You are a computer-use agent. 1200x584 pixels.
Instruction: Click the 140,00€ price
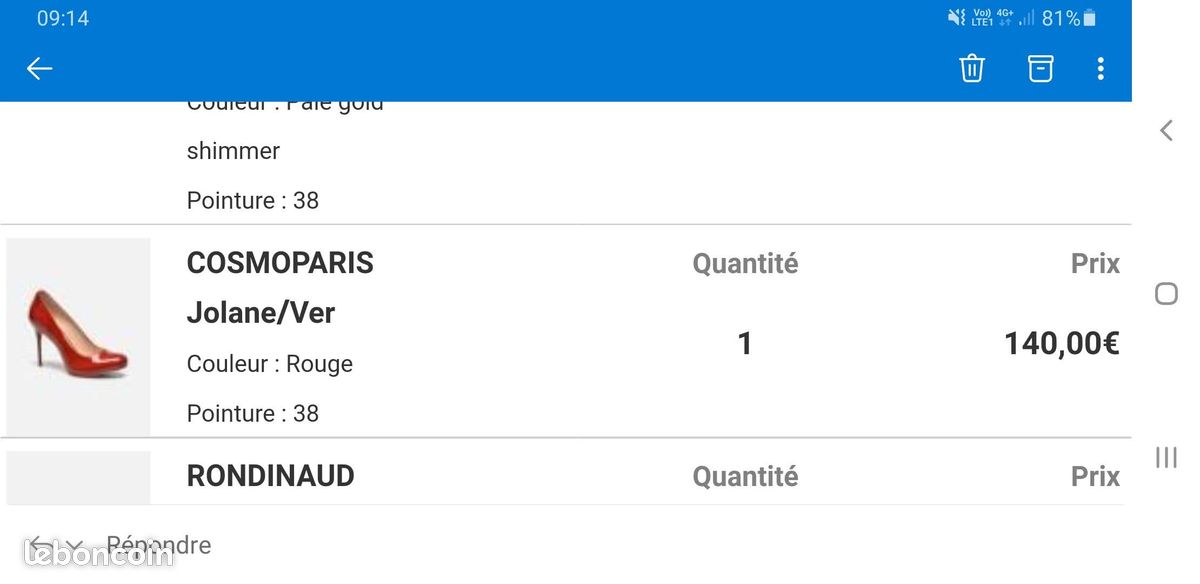[1061, 343]
